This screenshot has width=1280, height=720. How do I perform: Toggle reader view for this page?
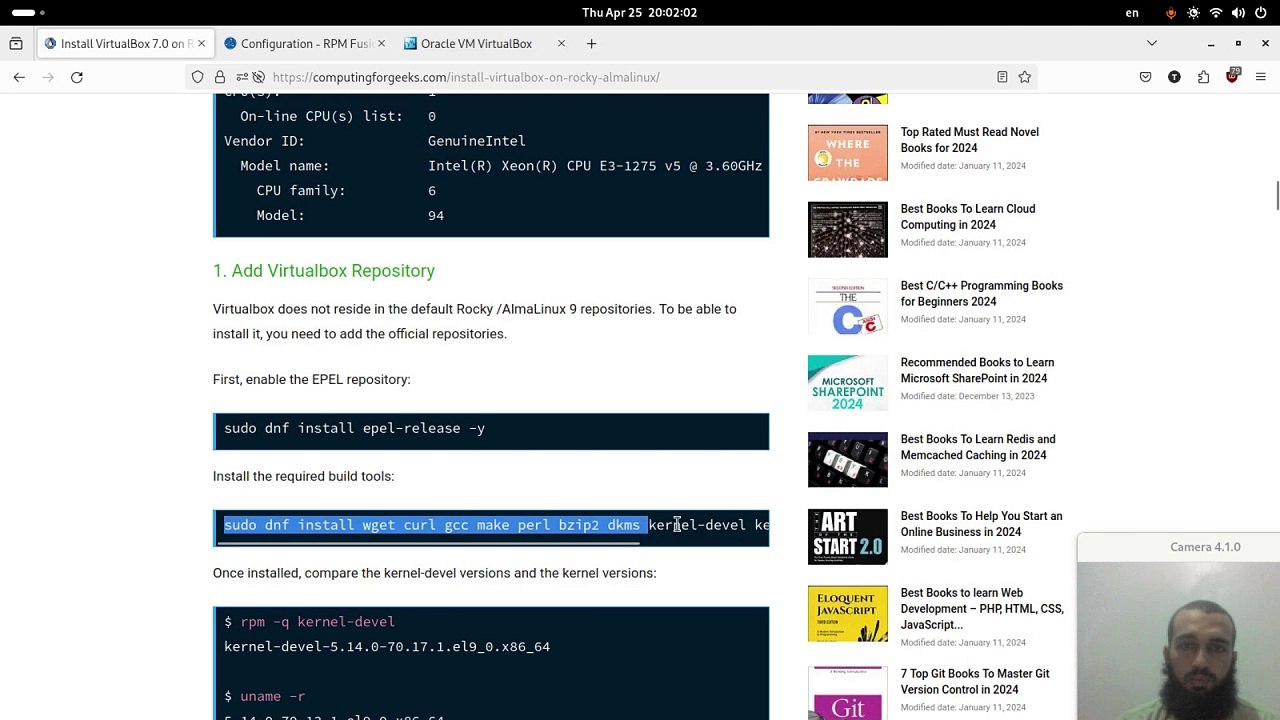(1002, 77)
